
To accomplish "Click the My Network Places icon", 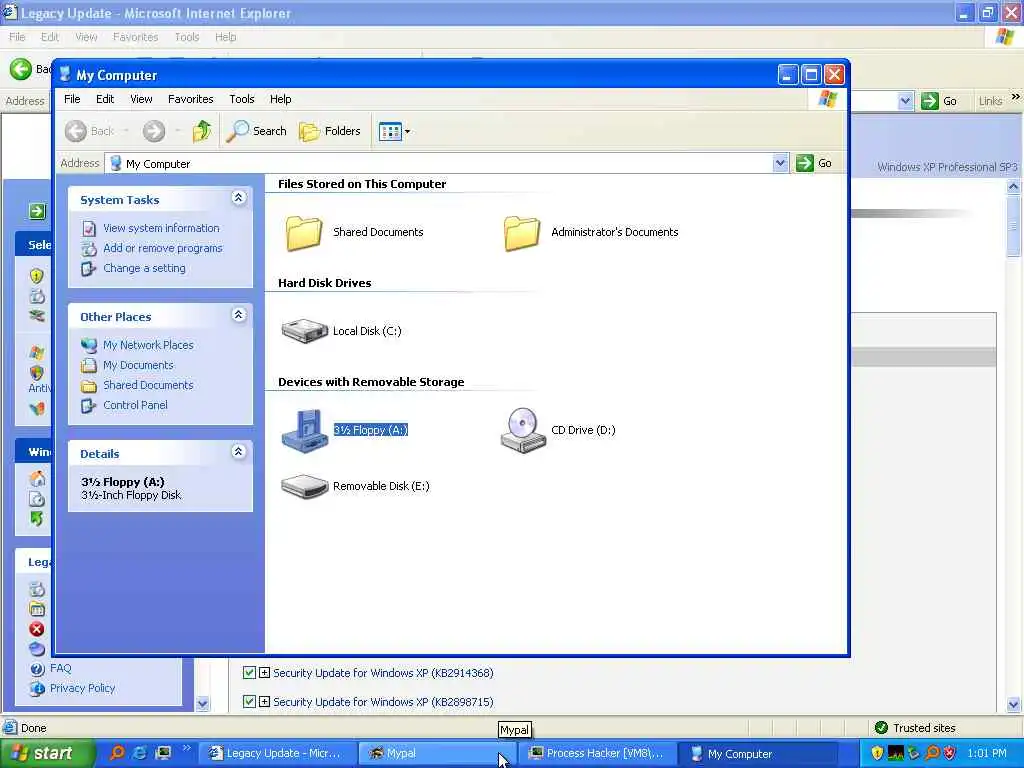I will [x=89, y=345].
